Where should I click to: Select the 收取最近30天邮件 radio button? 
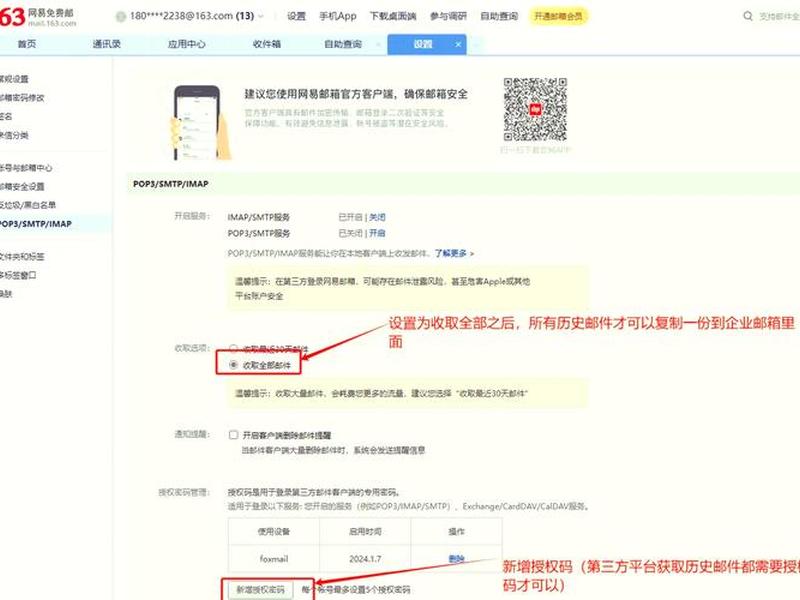pyautogui.click(x=233, y=348)
